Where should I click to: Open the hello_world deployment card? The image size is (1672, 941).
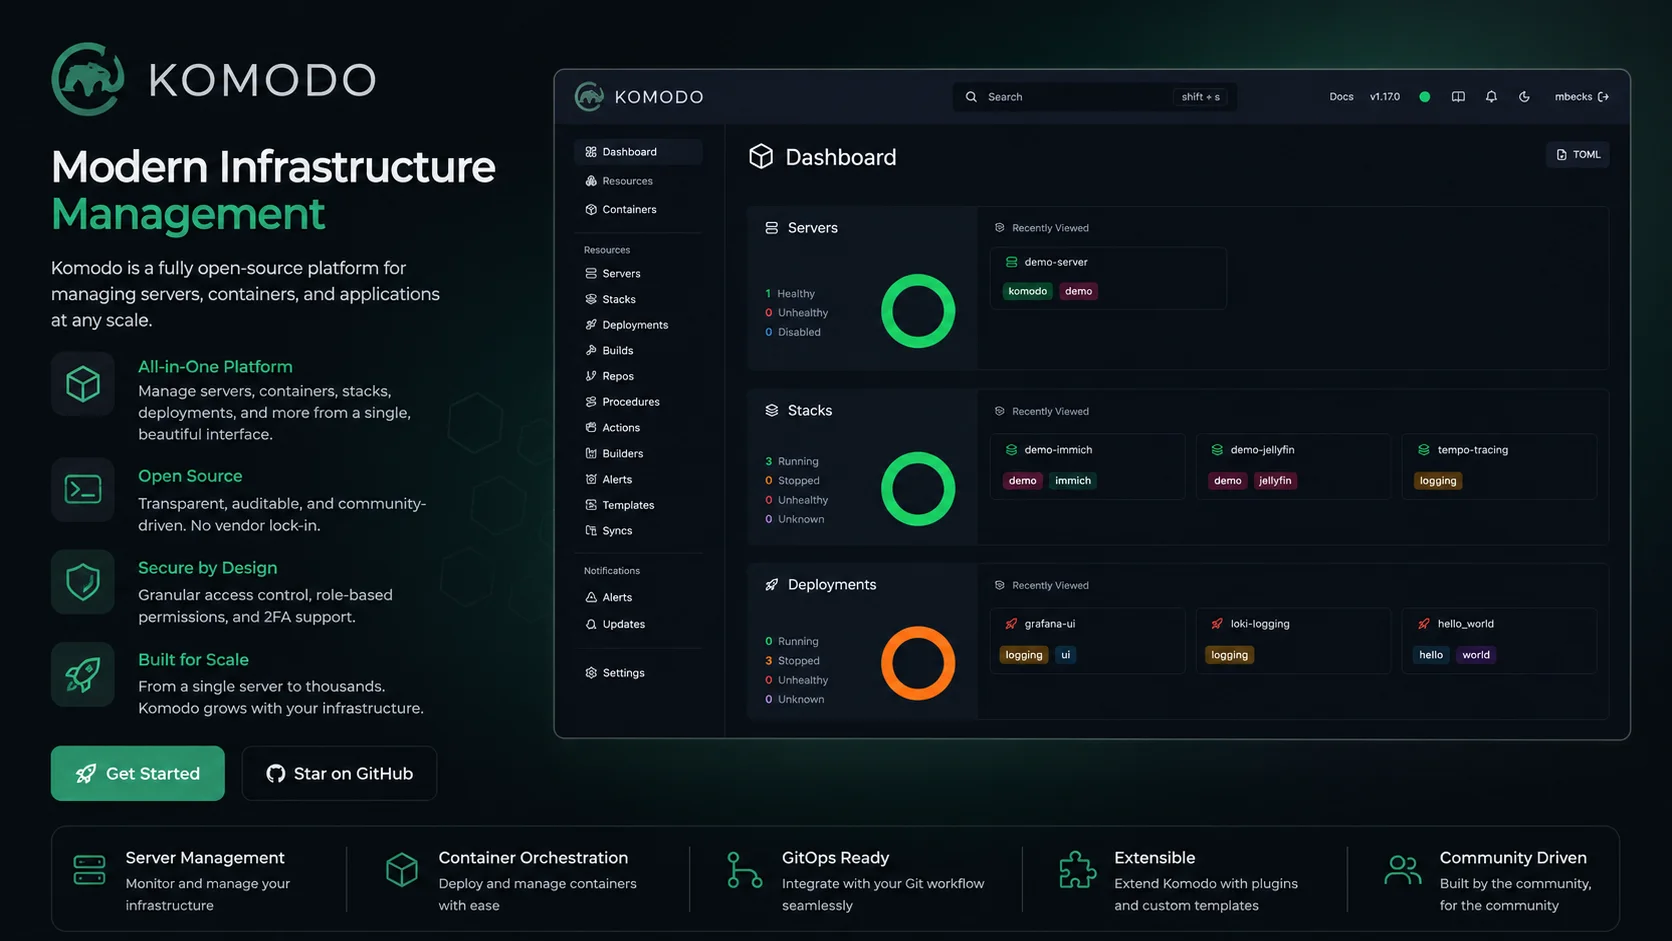point(1499,640)
